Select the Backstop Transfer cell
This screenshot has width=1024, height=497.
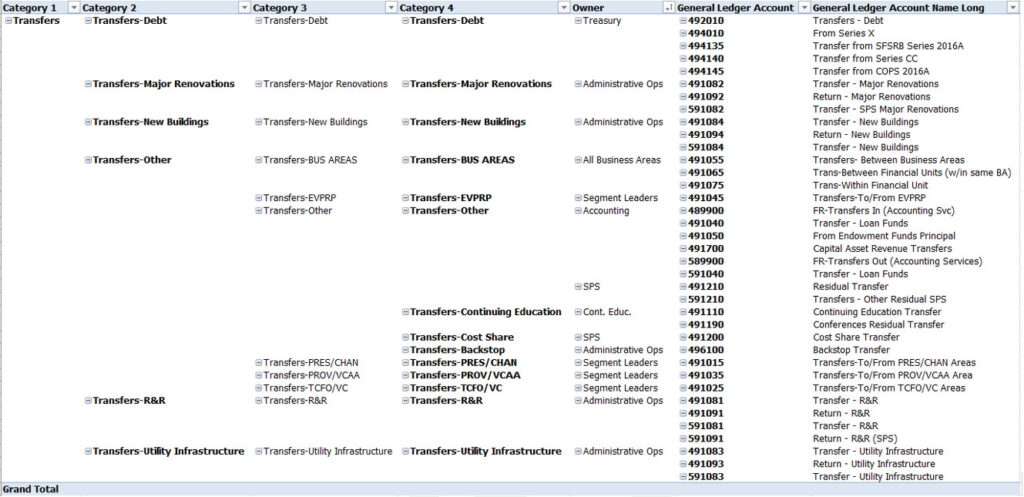(850, 351)
